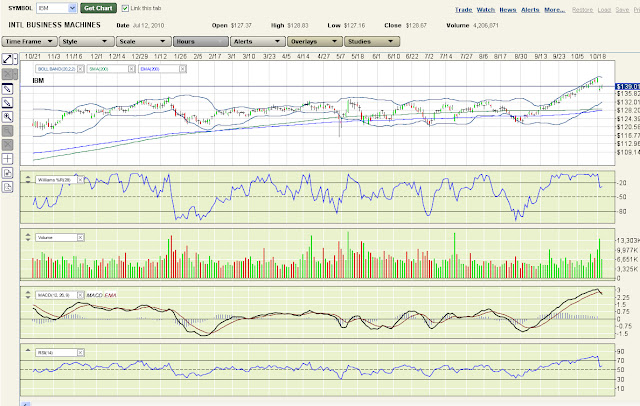Click the scroll button at the bottom-left corner
The height and width of the screenshot is (406, 640).
(25, 404)
